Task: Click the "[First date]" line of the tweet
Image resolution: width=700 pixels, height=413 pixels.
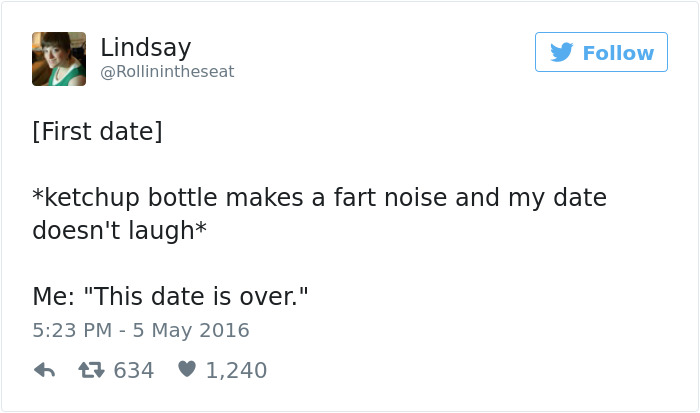Action: pos(97,132)
